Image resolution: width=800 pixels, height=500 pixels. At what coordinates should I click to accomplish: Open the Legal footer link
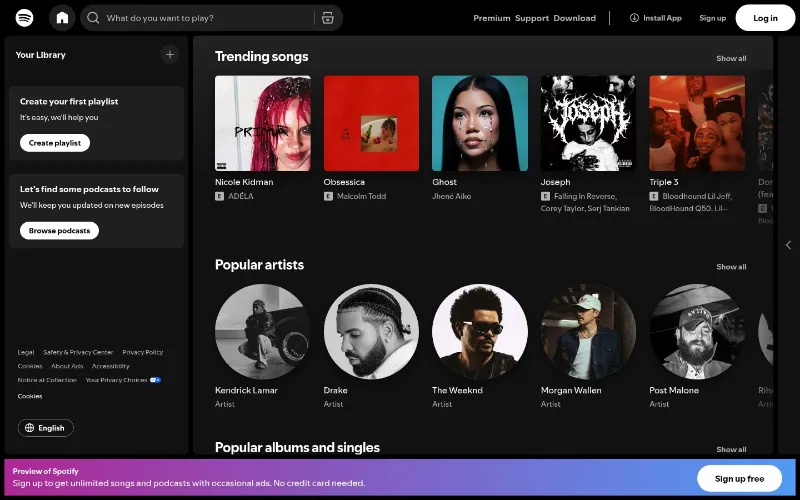click(26, 352)
